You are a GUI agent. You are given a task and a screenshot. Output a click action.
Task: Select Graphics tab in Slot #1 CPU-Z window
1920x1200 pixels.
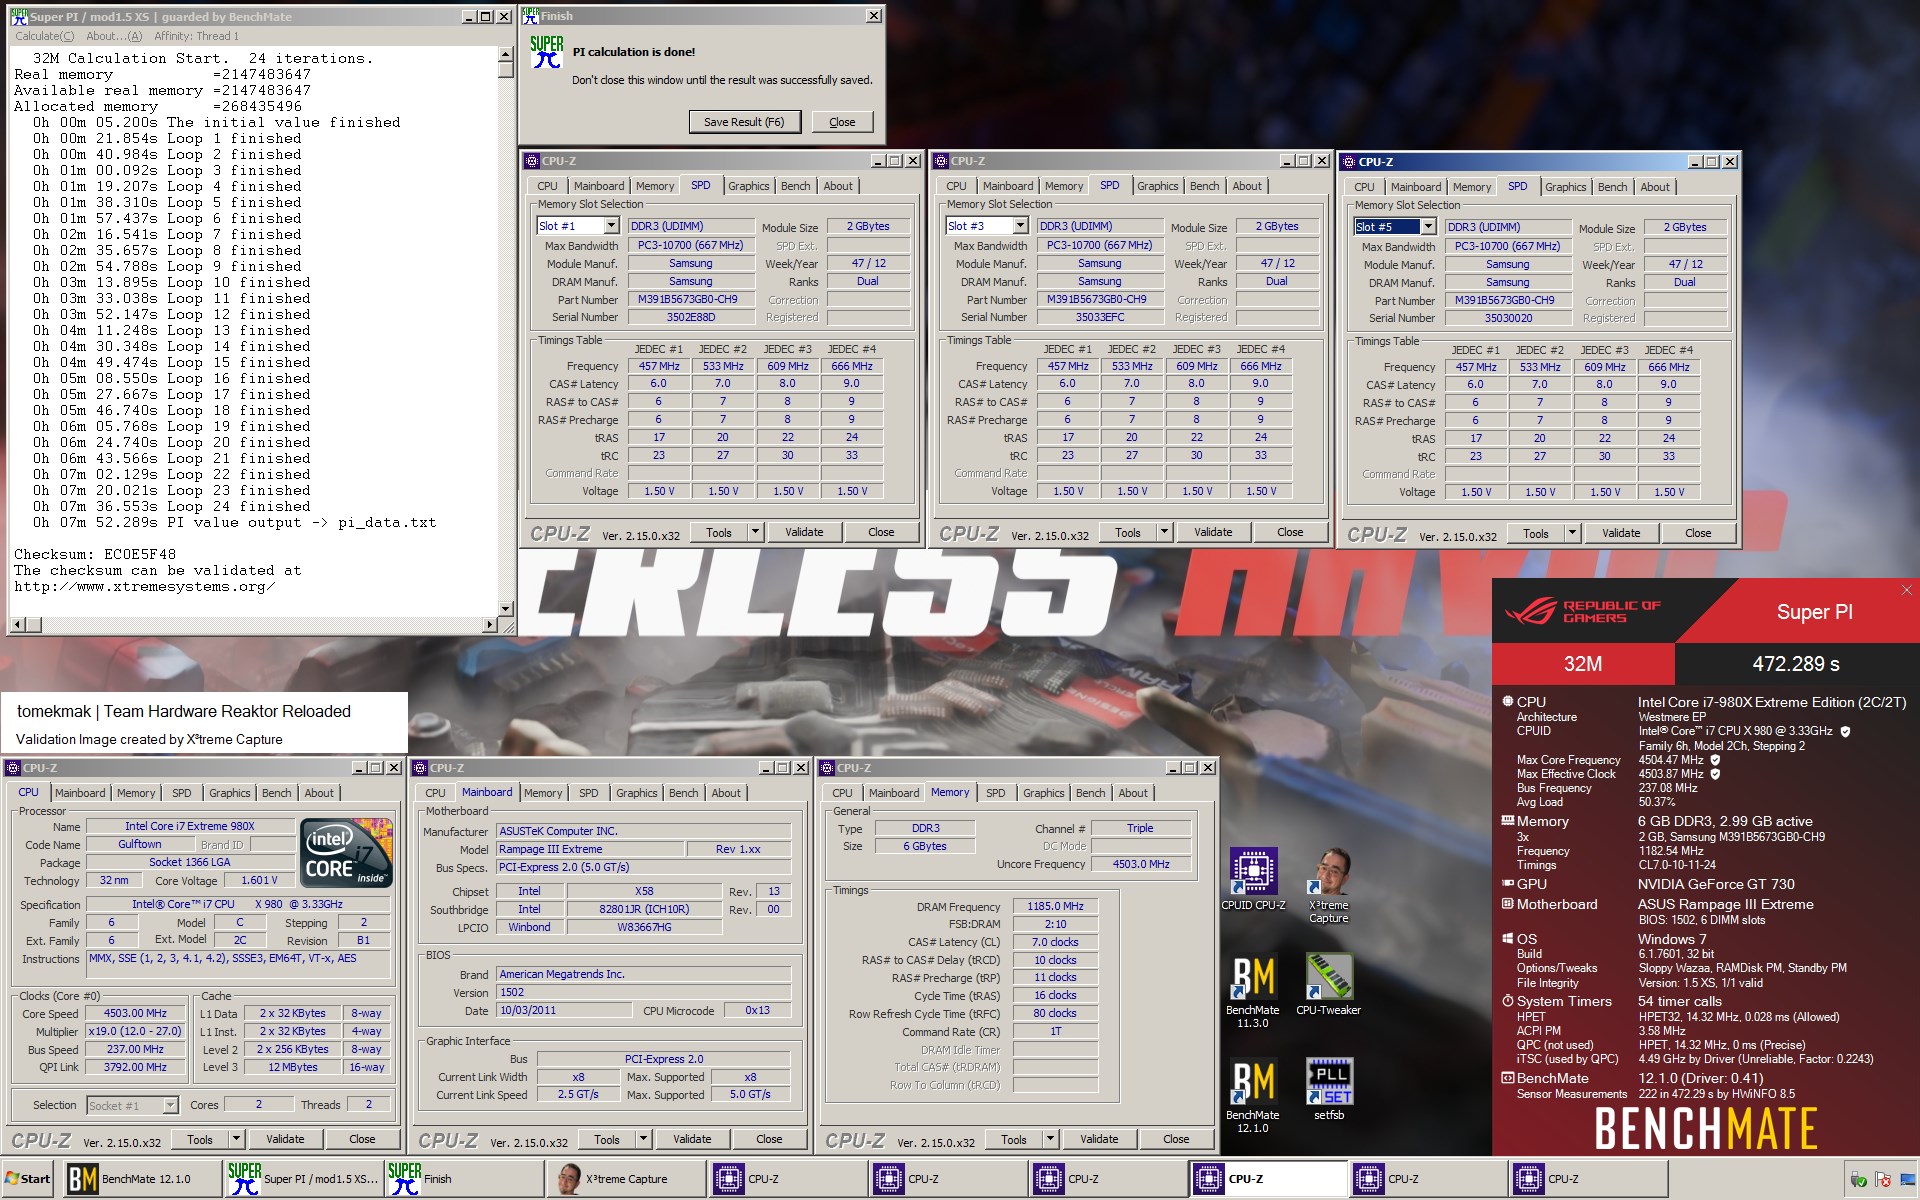click(748, 186)
